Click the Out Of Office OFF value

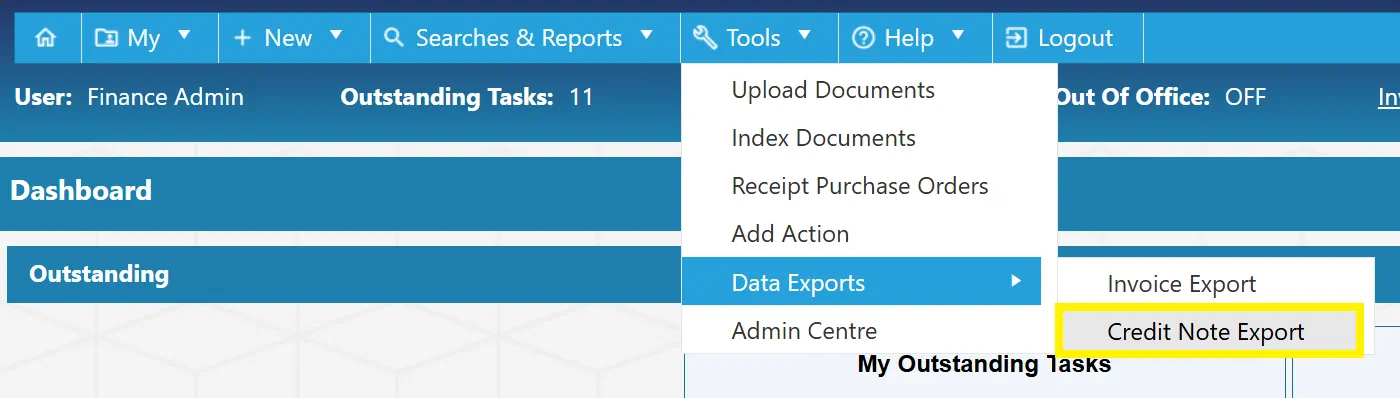pos(1246,97)
